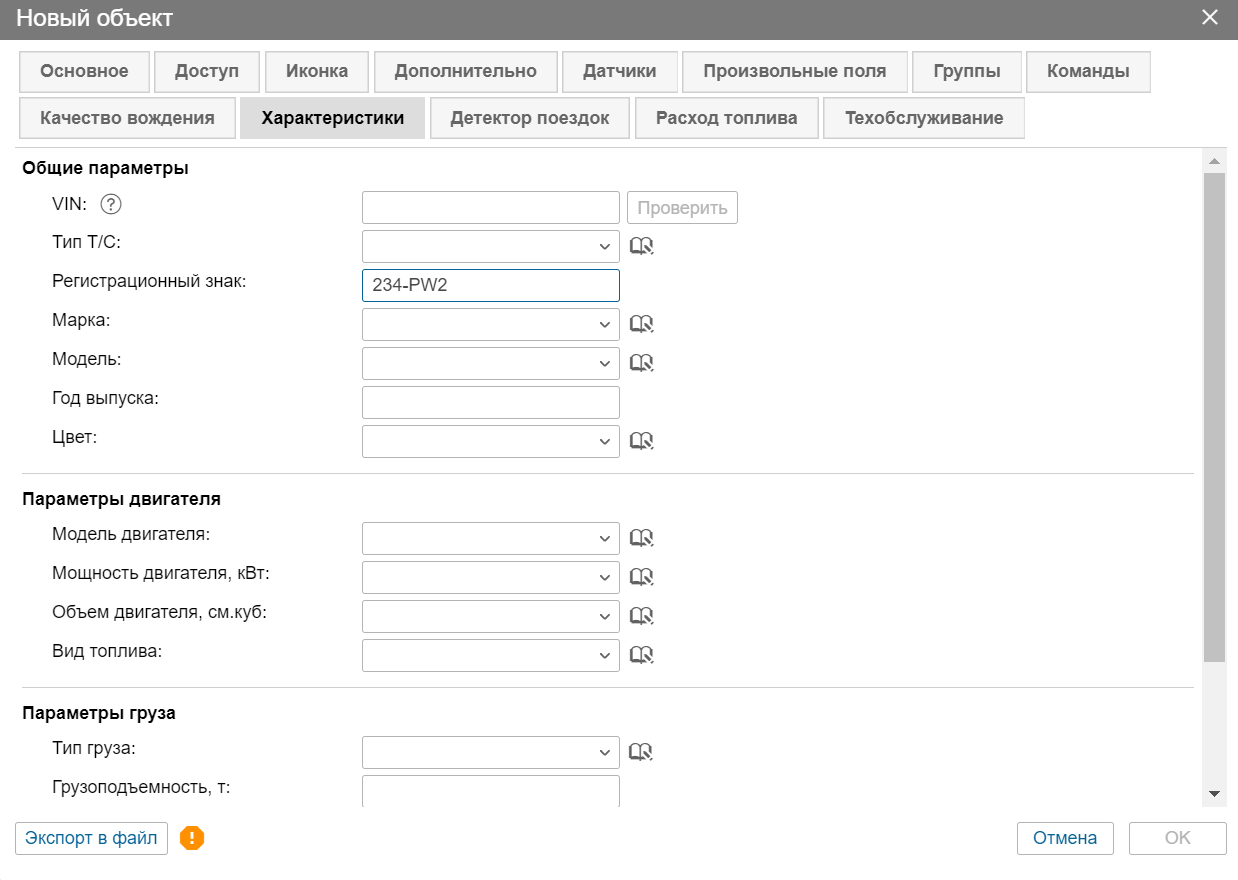
Task: Go to the Техобслуживание tab
Action: pyautogui.click(x=923, y=118)
